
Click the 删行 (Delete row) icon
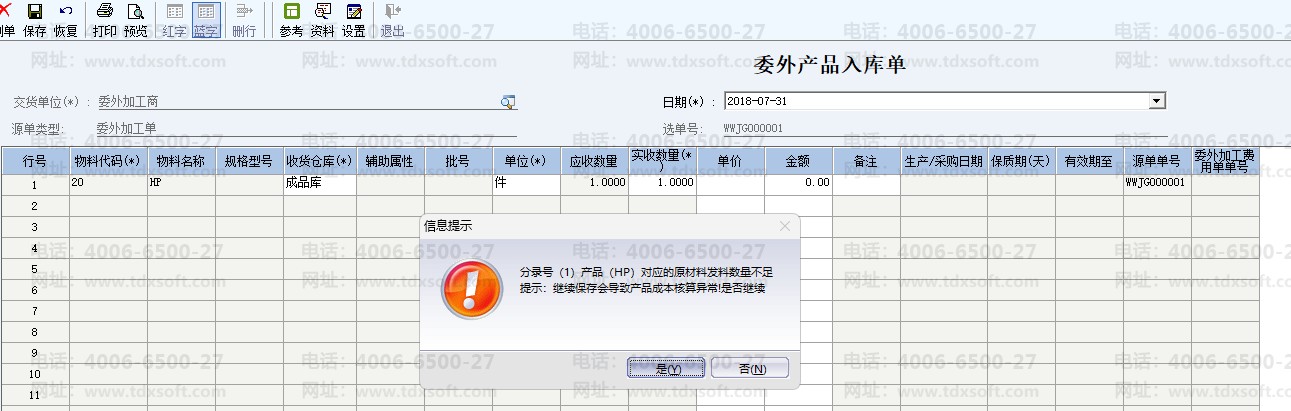coord(244,20)
